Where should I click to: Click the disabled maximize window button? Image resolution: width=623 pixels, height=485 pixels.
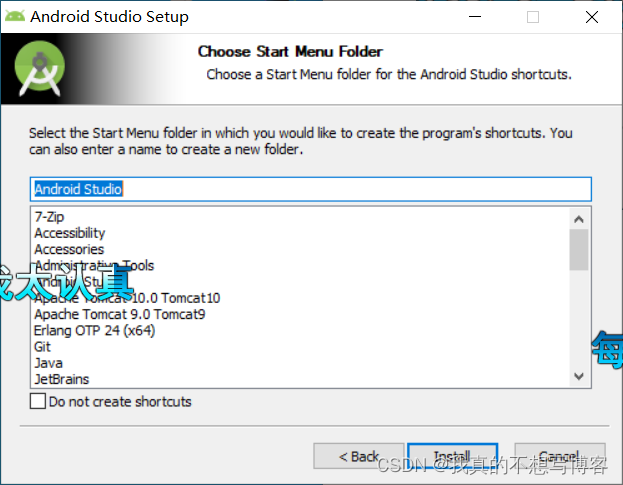pos(533,17)
